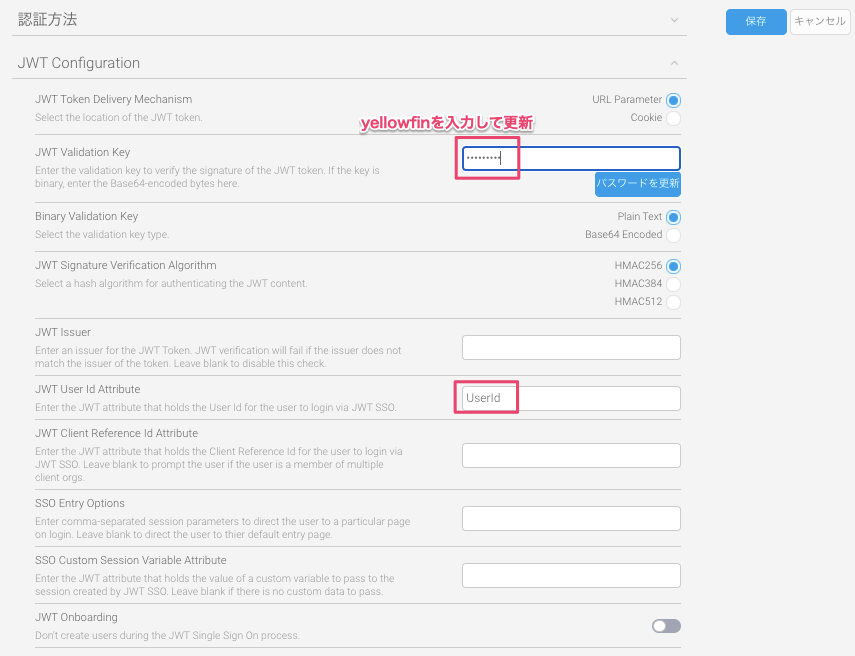
Task: Click the Client Reference Id Attribute field
Action: click(x=571, y=455)
